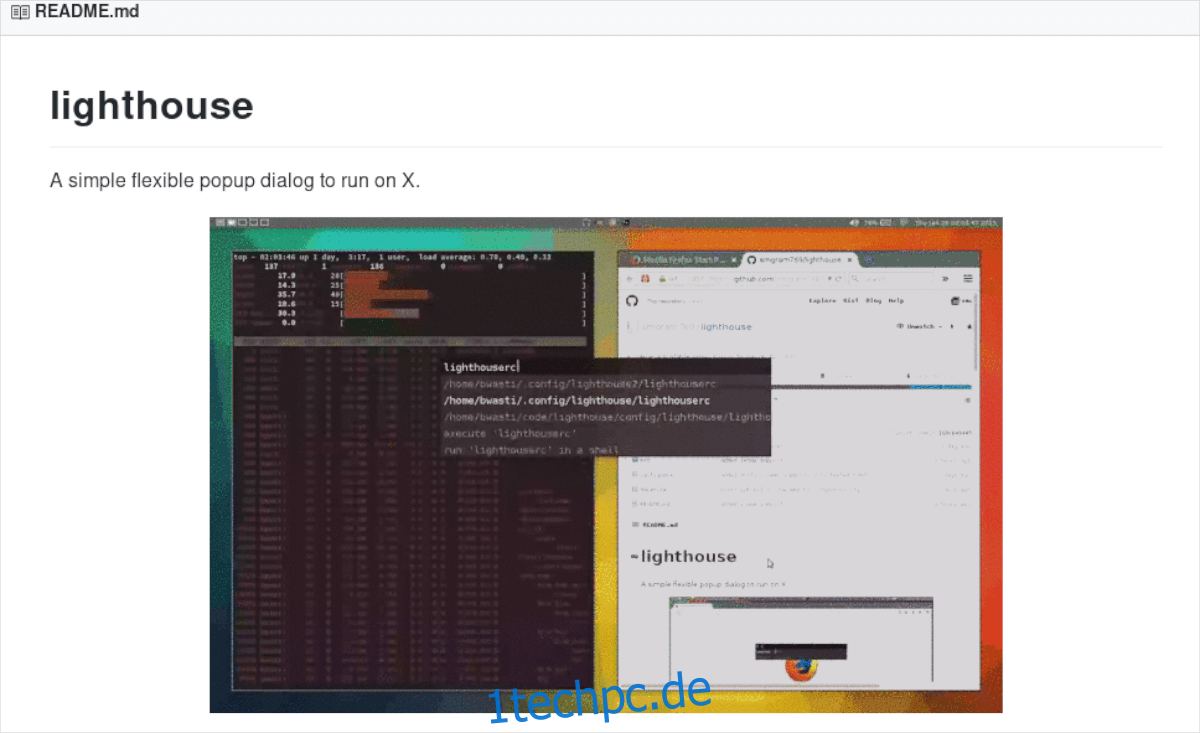Click the blue language stats bar
Screen dimensions: 1200x733
(940, 387)
